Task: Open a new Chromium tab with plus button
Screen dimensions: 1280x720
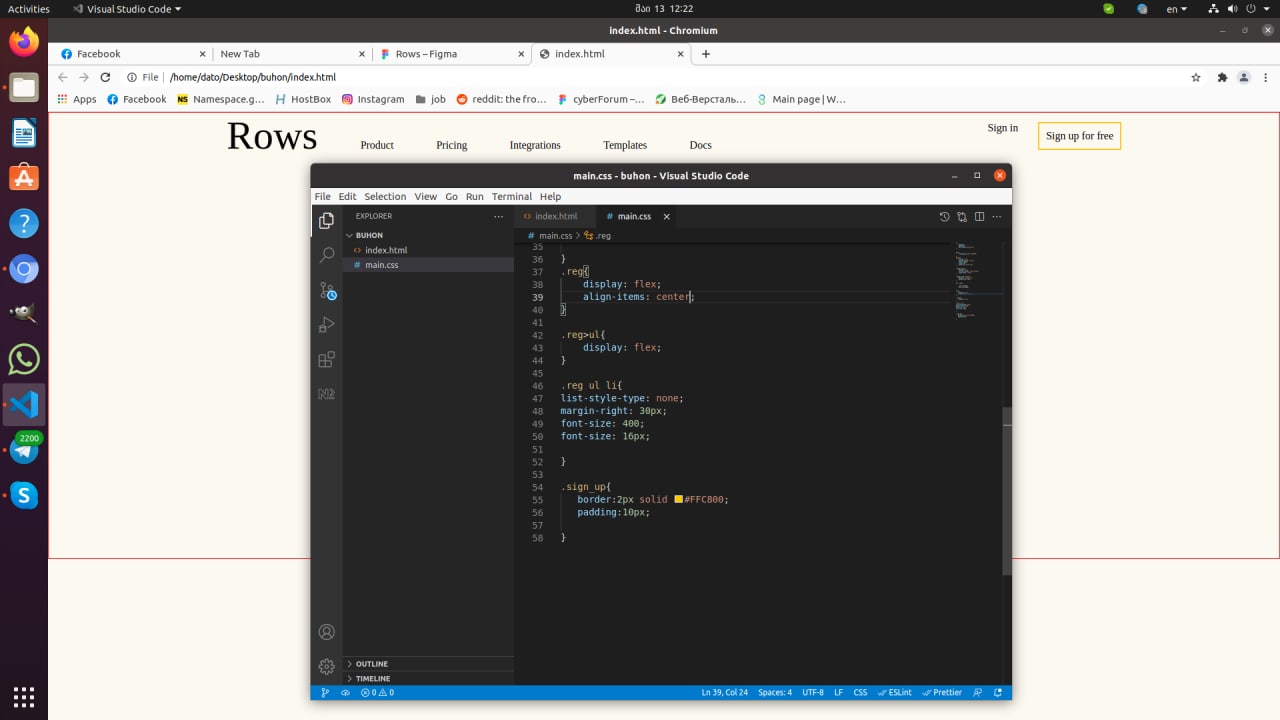Action: [706, 54]
